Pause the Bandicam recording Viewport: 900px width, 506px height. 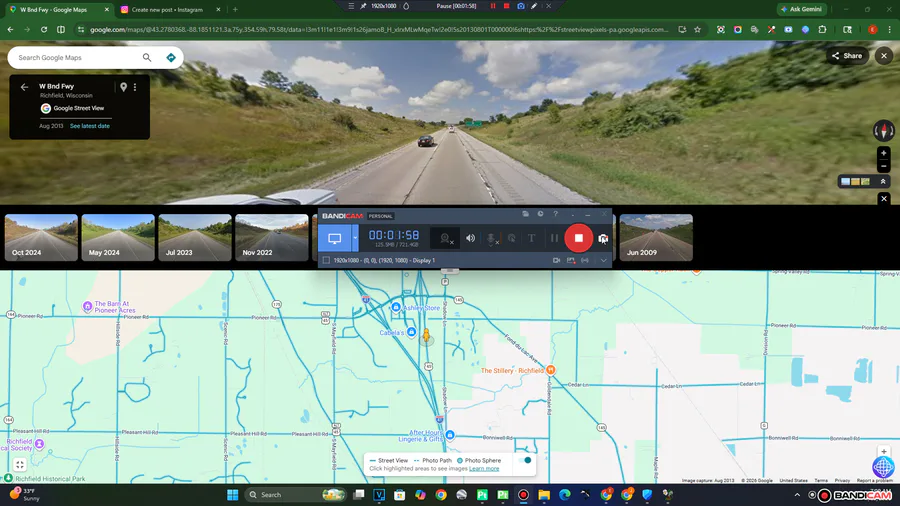click(x=554, y=238)
